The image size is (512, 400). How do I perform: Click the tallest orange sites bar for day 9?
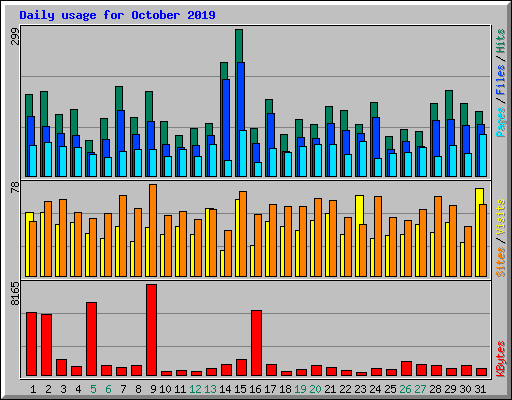[153, 230]
